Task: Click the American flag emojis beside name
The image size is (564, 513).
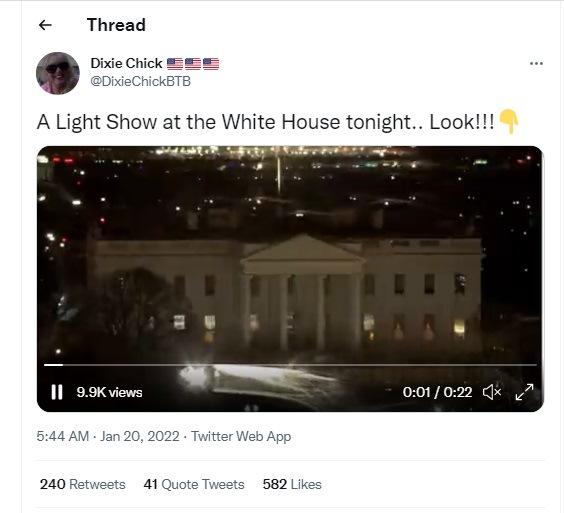Action: 193,64
